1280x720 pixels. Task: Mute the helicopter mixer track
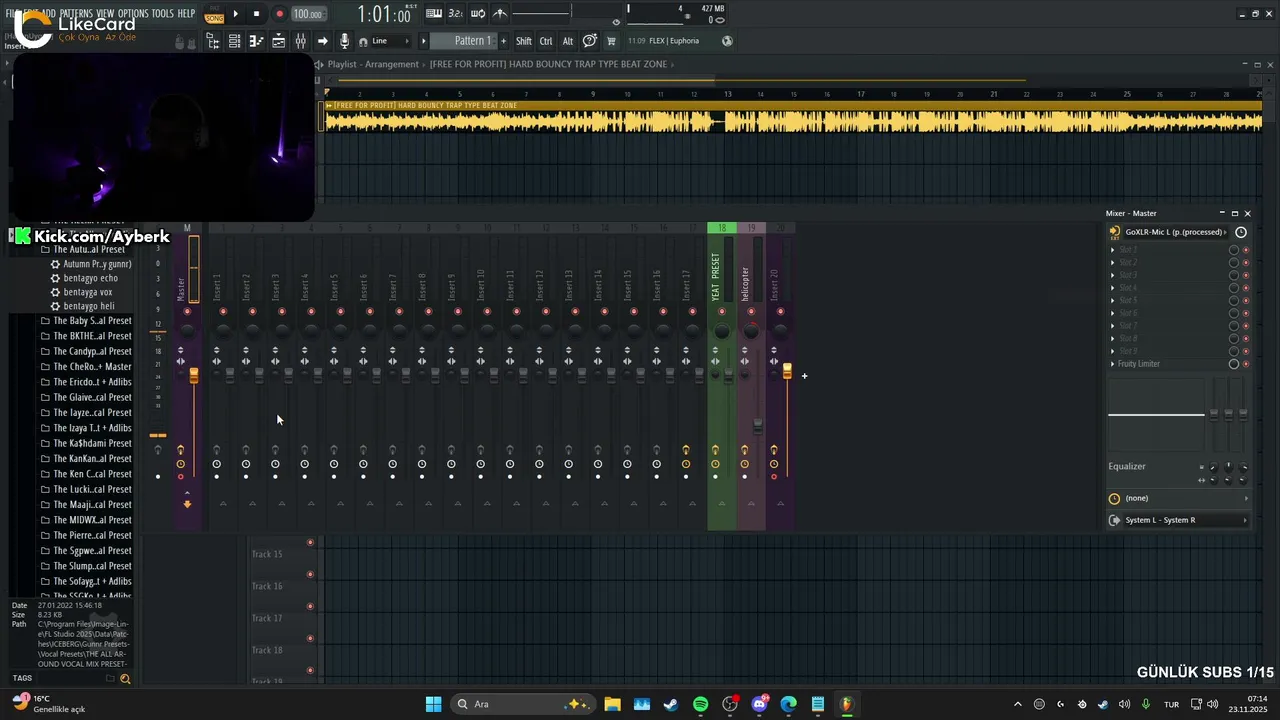751,312
